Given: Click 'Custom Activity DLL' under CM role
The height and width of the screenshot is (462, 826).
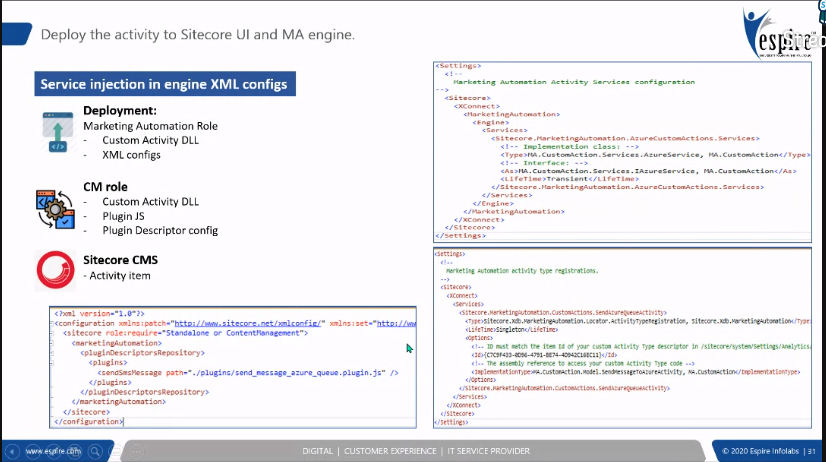Looking at the screenshot, I should coord(151,202).
